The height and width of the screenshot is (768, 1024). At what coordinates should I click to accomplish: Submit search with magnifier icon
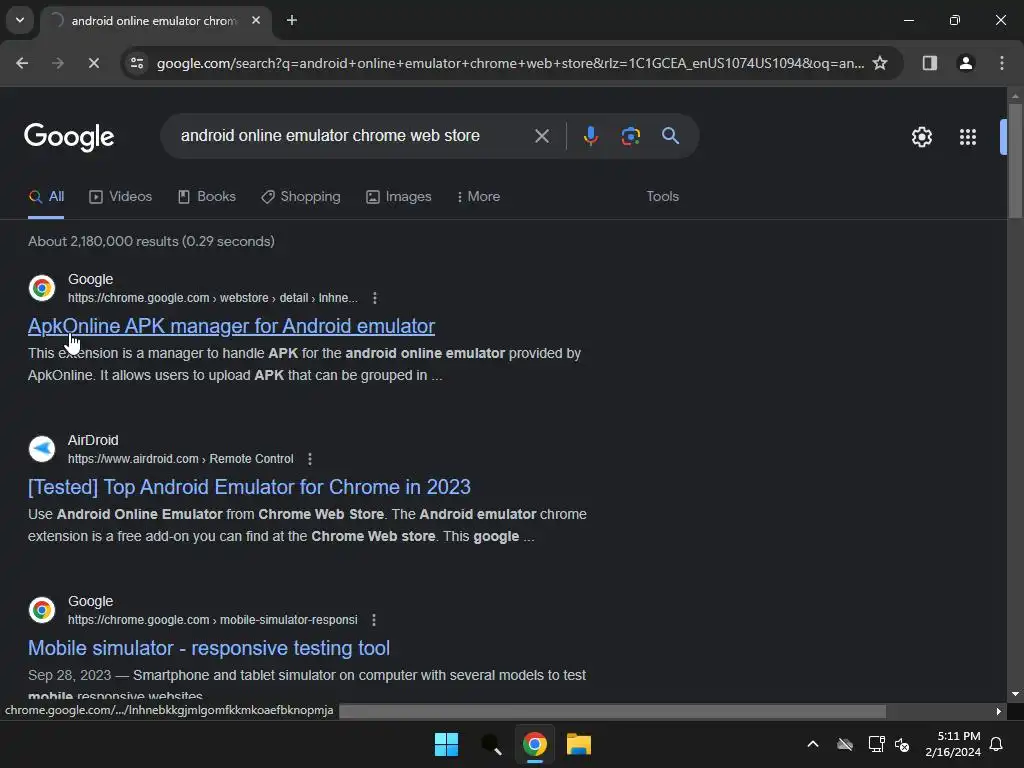pos(670,136)
